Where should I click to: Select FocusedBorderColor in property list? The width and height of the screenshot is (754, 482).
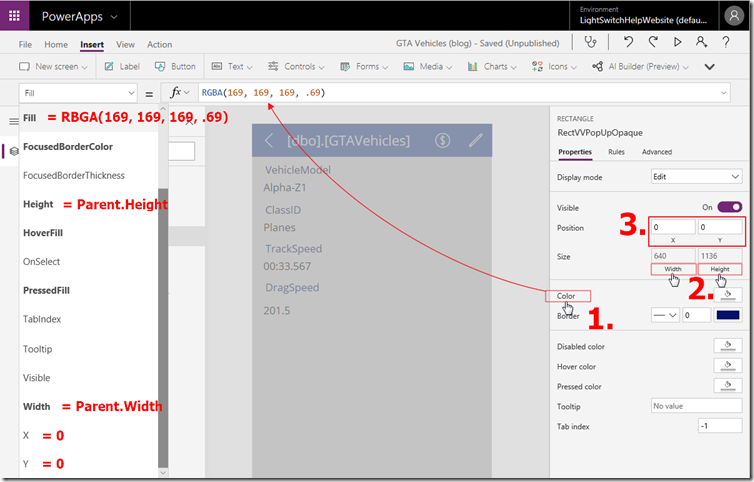68,147
